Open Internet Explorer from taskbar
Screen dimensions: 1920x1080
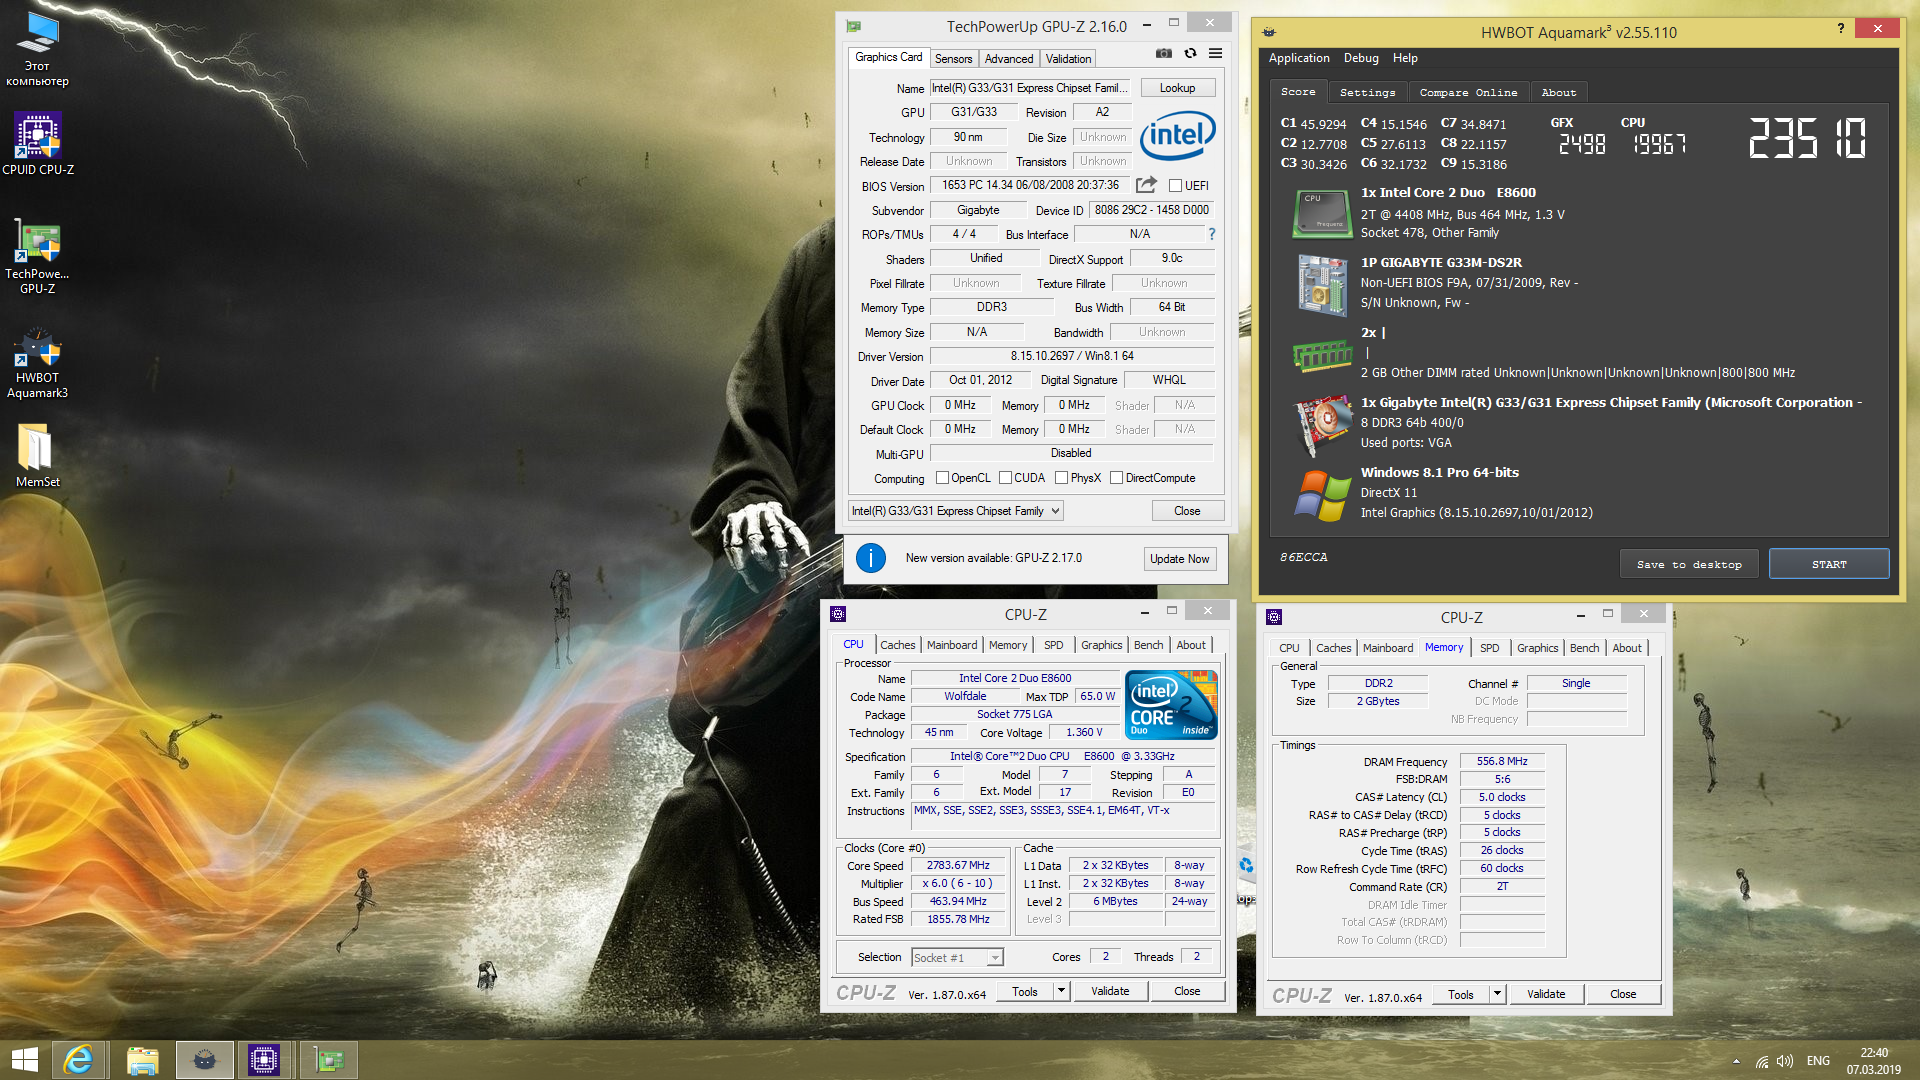click(x=78, y=1060)
